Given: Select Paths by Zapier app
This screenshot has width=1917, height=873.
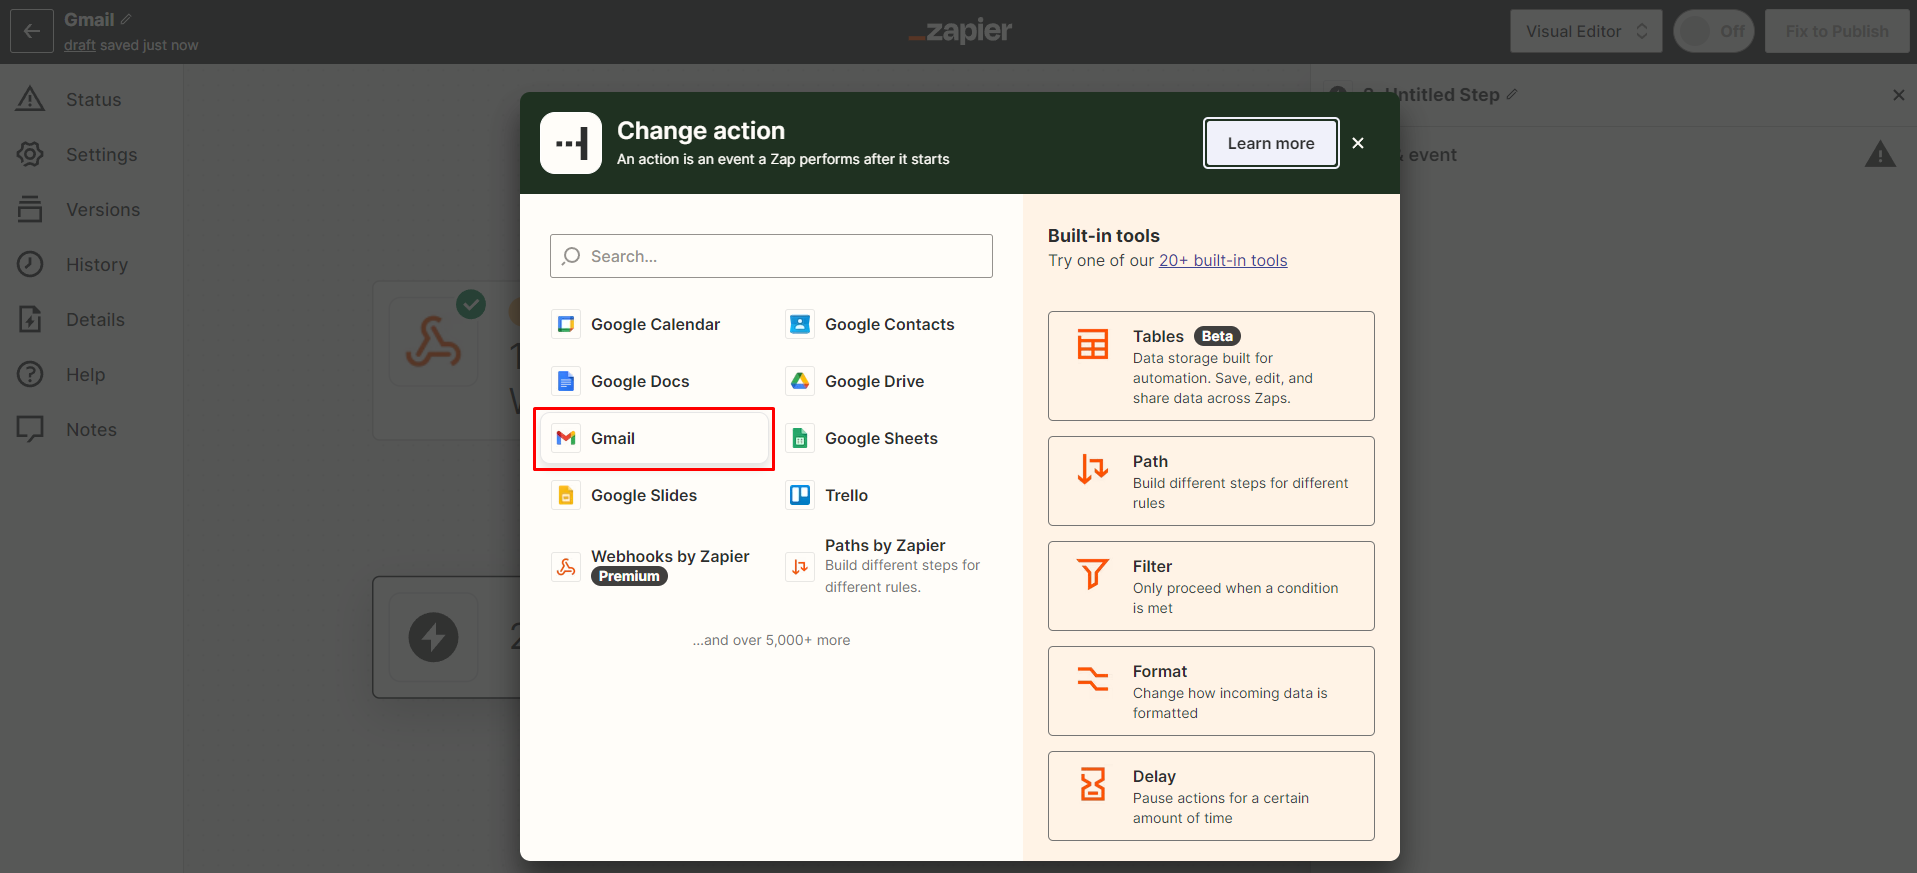Looking at the screenshot, I should [x=888, y=566].
